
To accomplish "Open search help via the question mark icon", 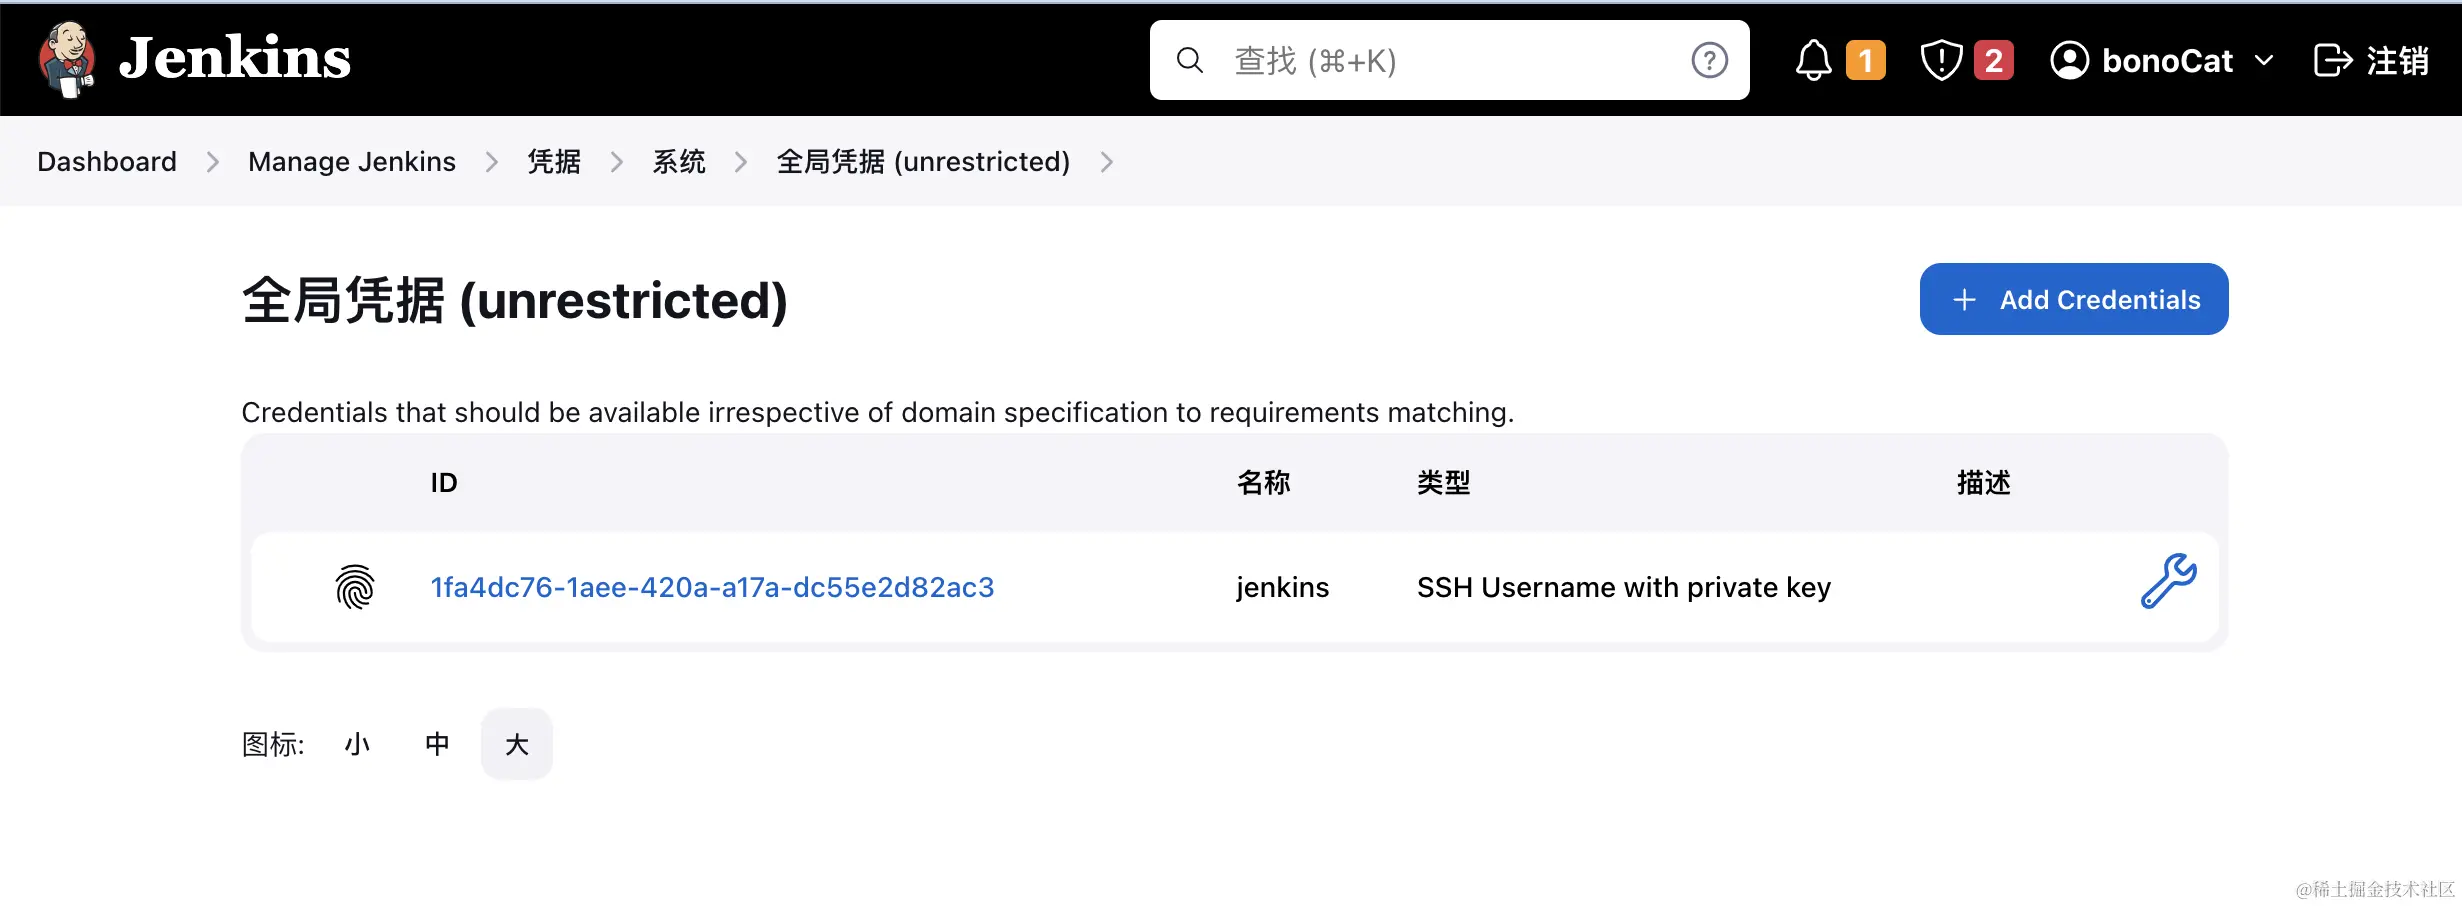I will (x=1709, y=60).
